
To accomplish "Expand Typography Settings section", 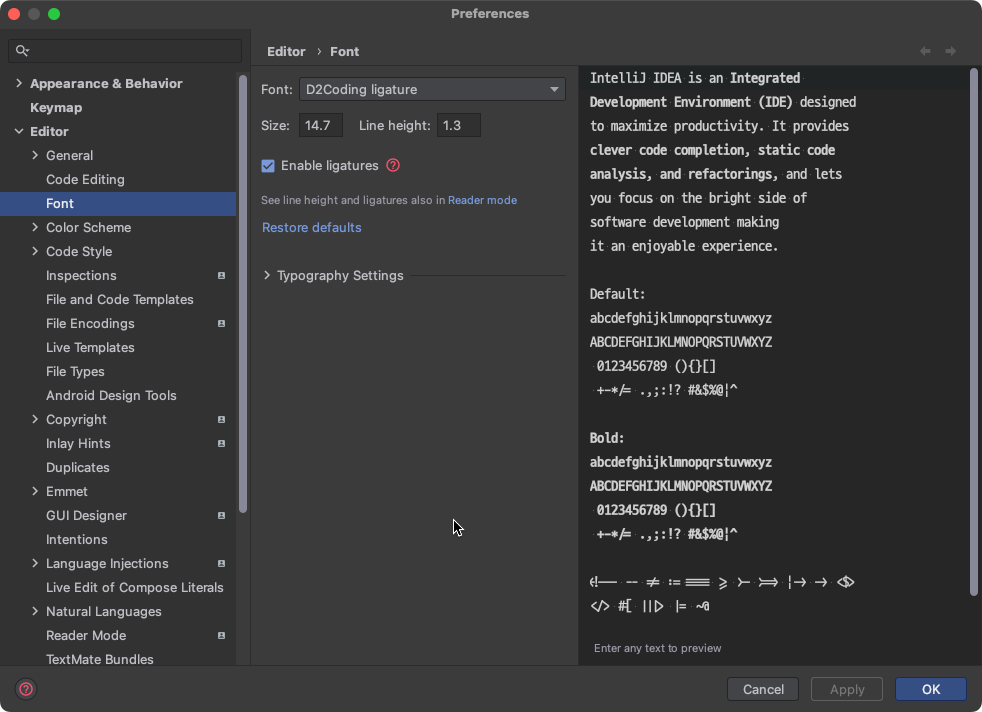I will pyautogui.click(x=267, y=276).
